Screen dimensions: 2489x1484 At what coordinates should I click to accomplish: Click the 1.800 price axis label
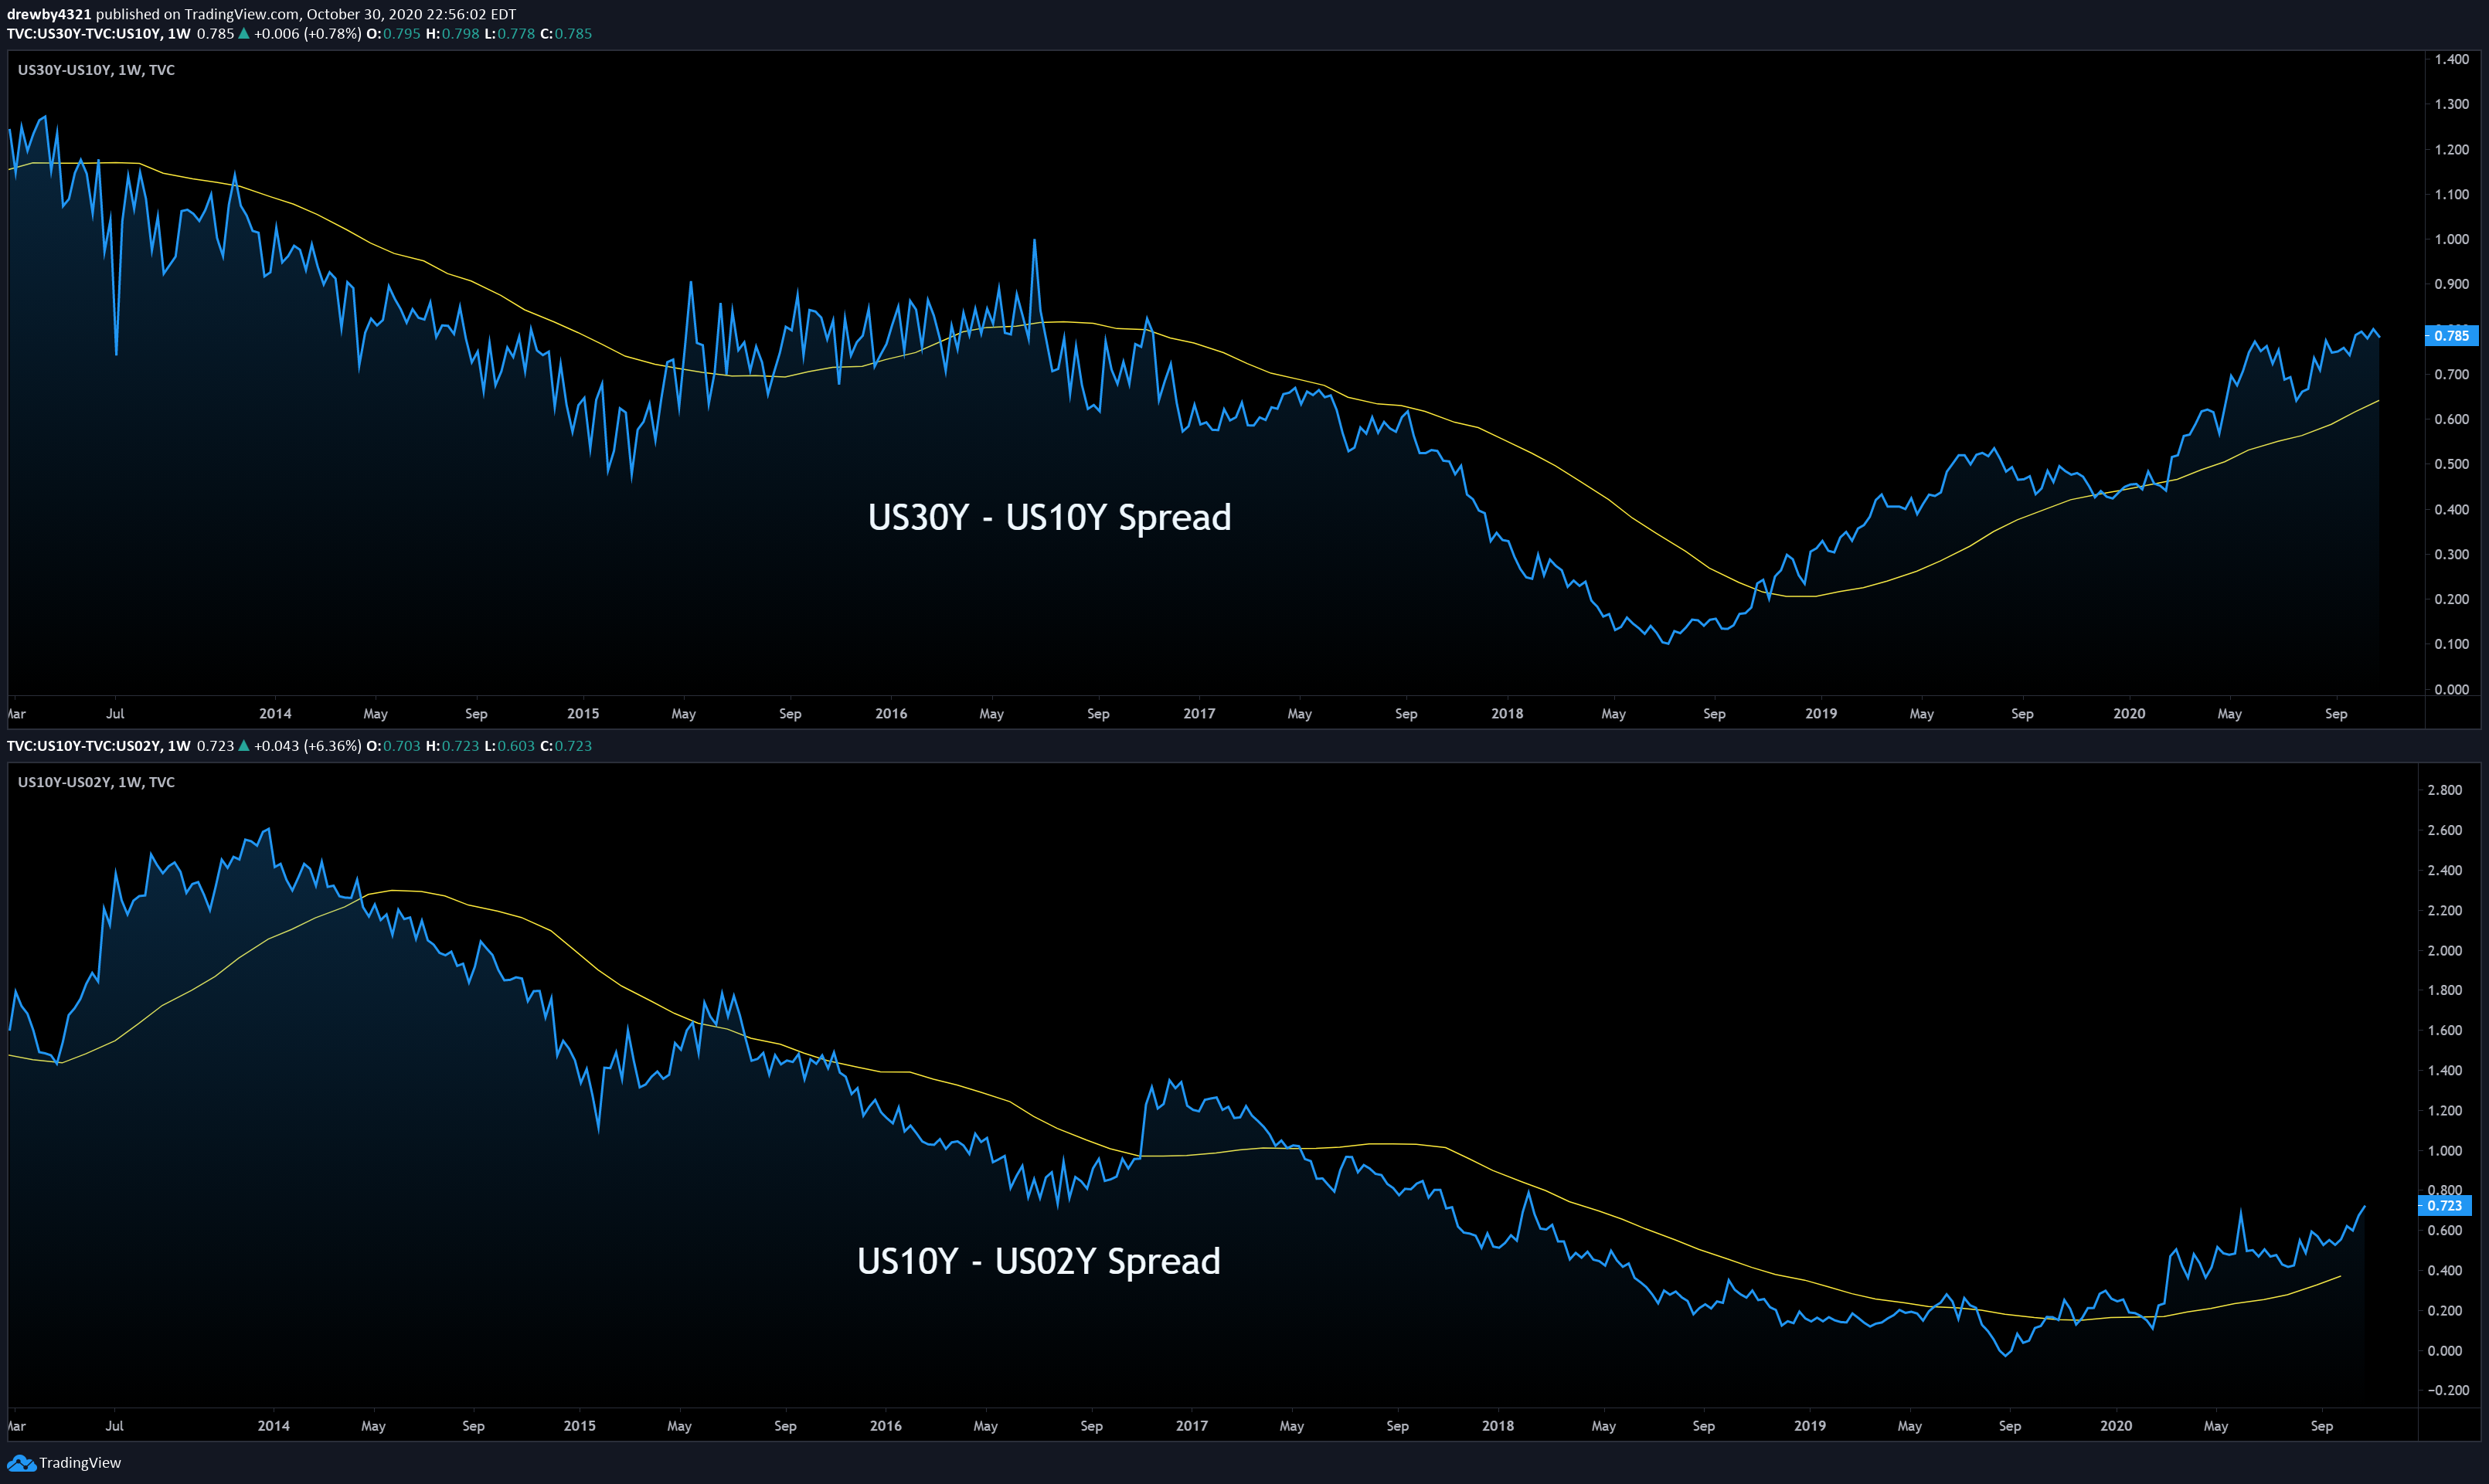click(x=2445, y=990)
